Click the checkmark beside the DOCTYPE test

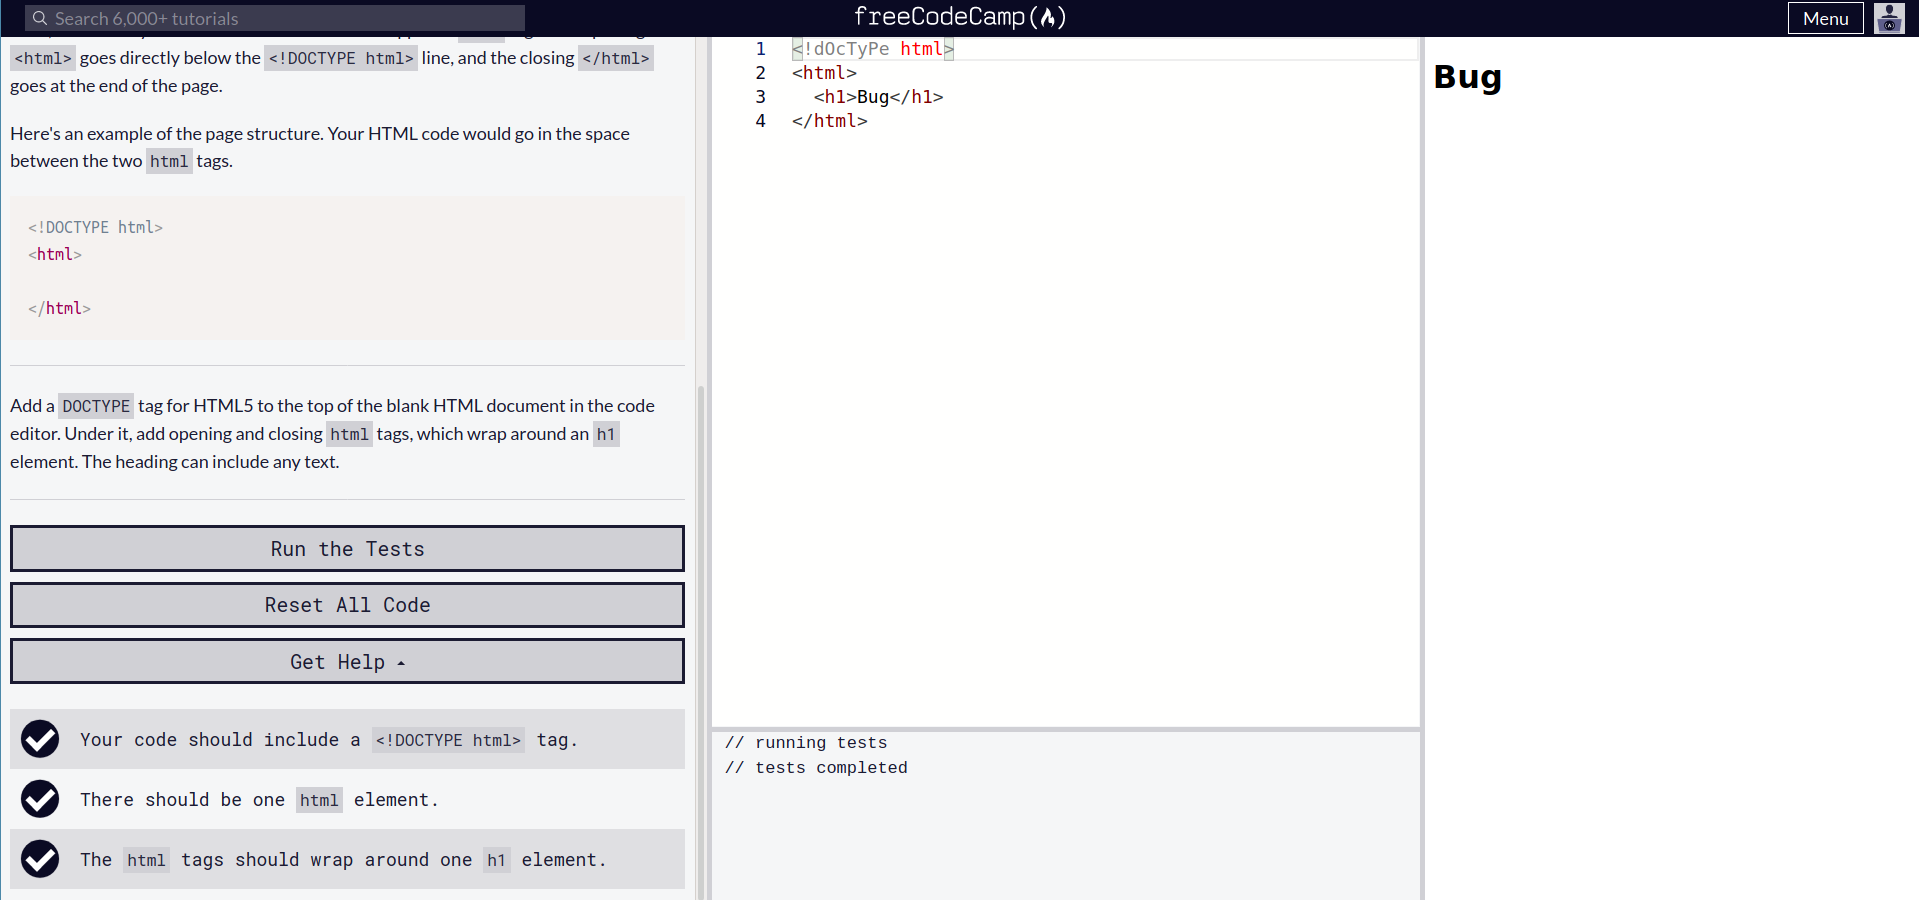[40, 739]
